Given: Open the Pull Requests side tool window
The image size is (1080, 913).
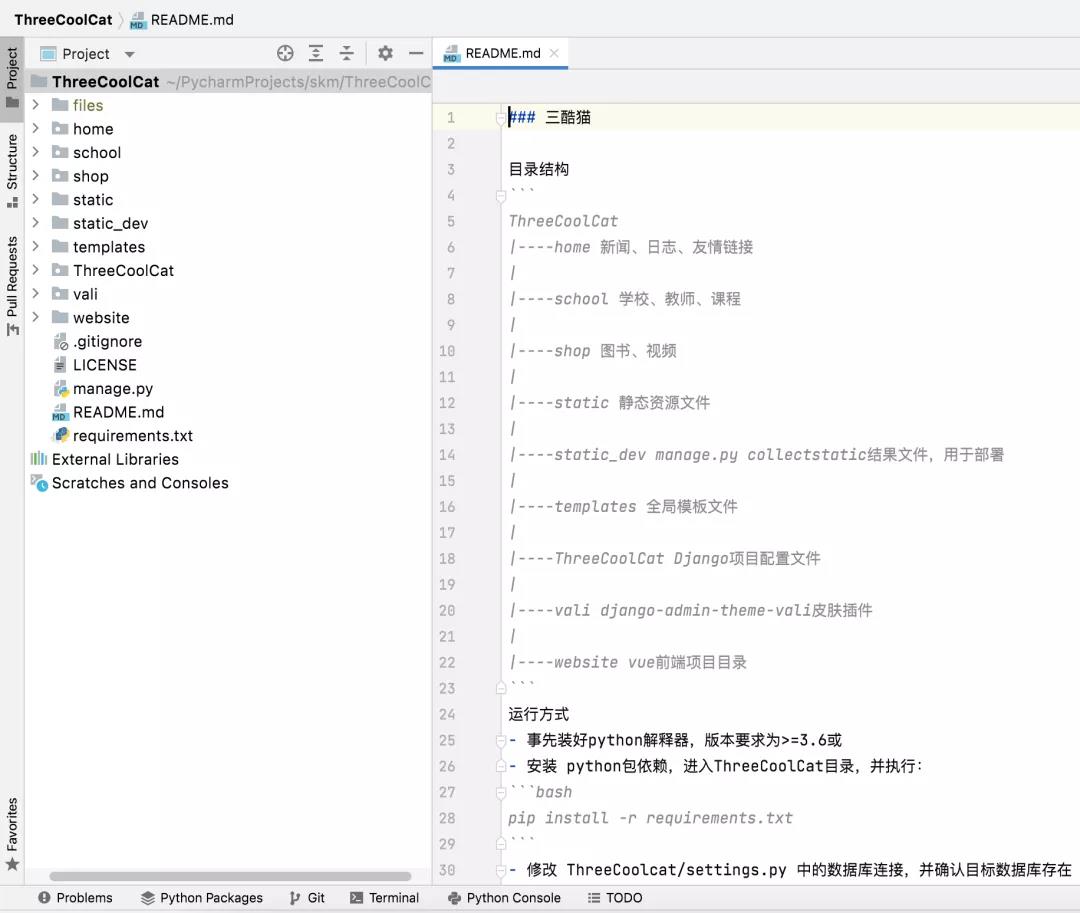Looking at the screenshot, I should [x=12, y=286].
